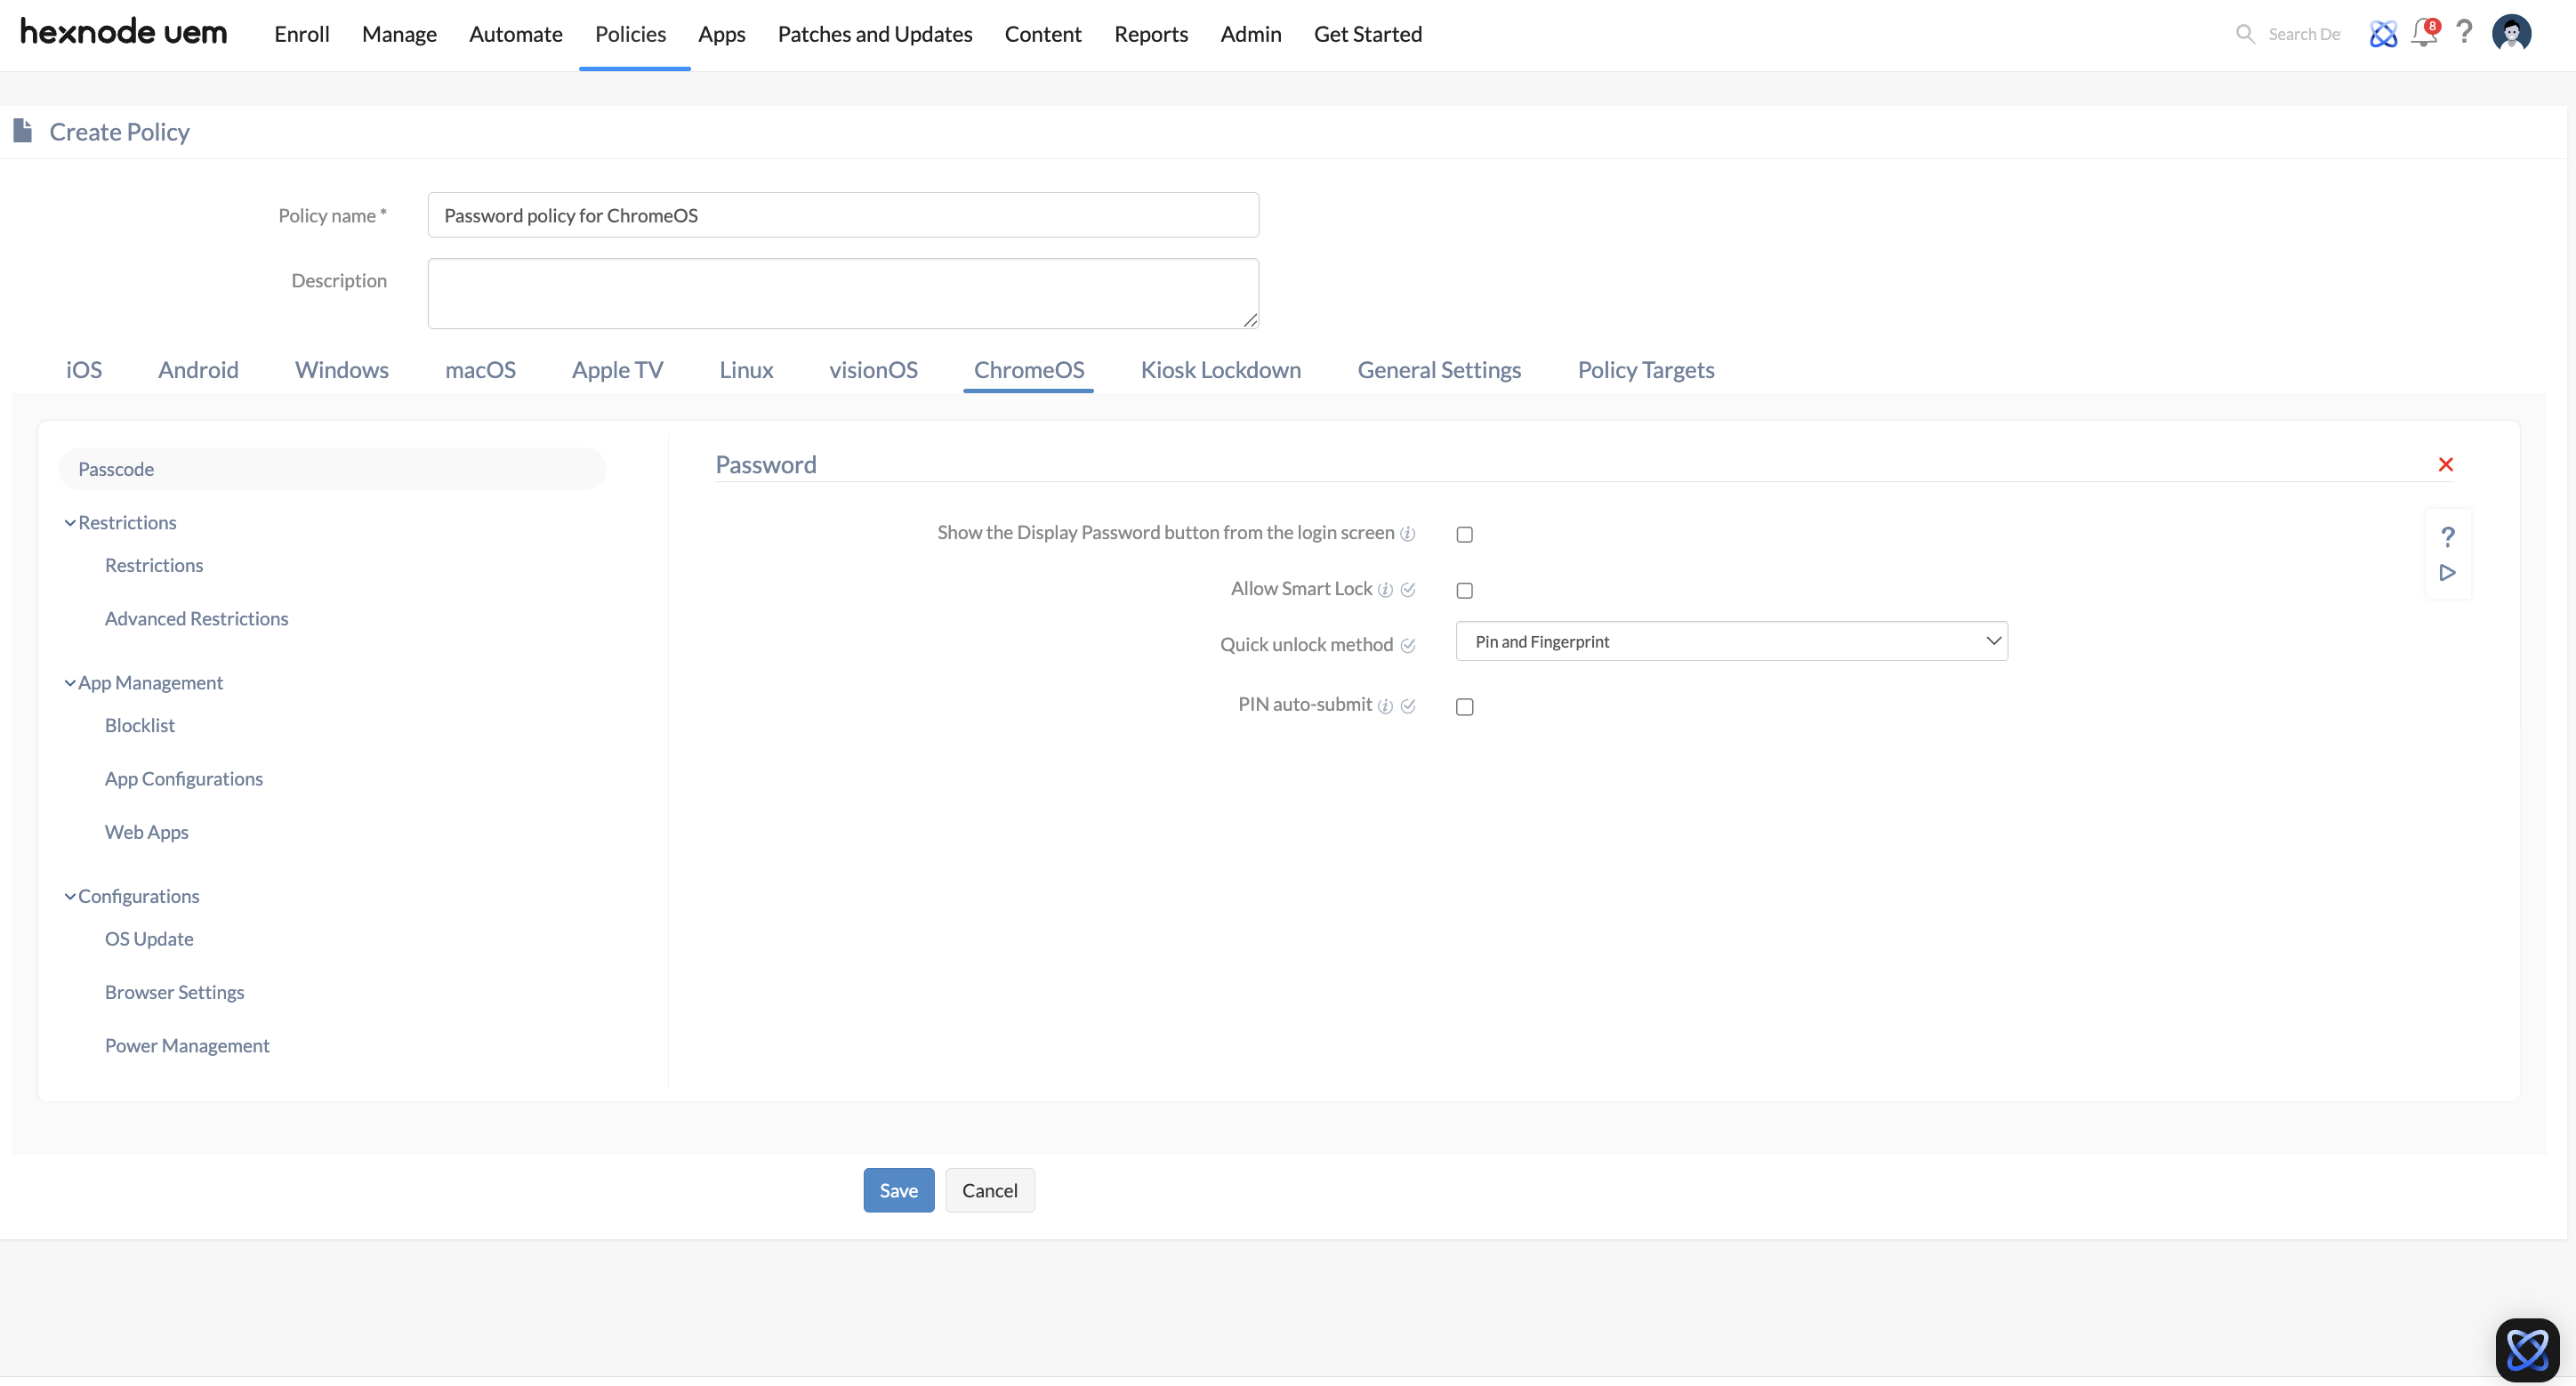Switch to the Linux tab
This screenshot has height=1386, width=2576.
tap(746, 369)
